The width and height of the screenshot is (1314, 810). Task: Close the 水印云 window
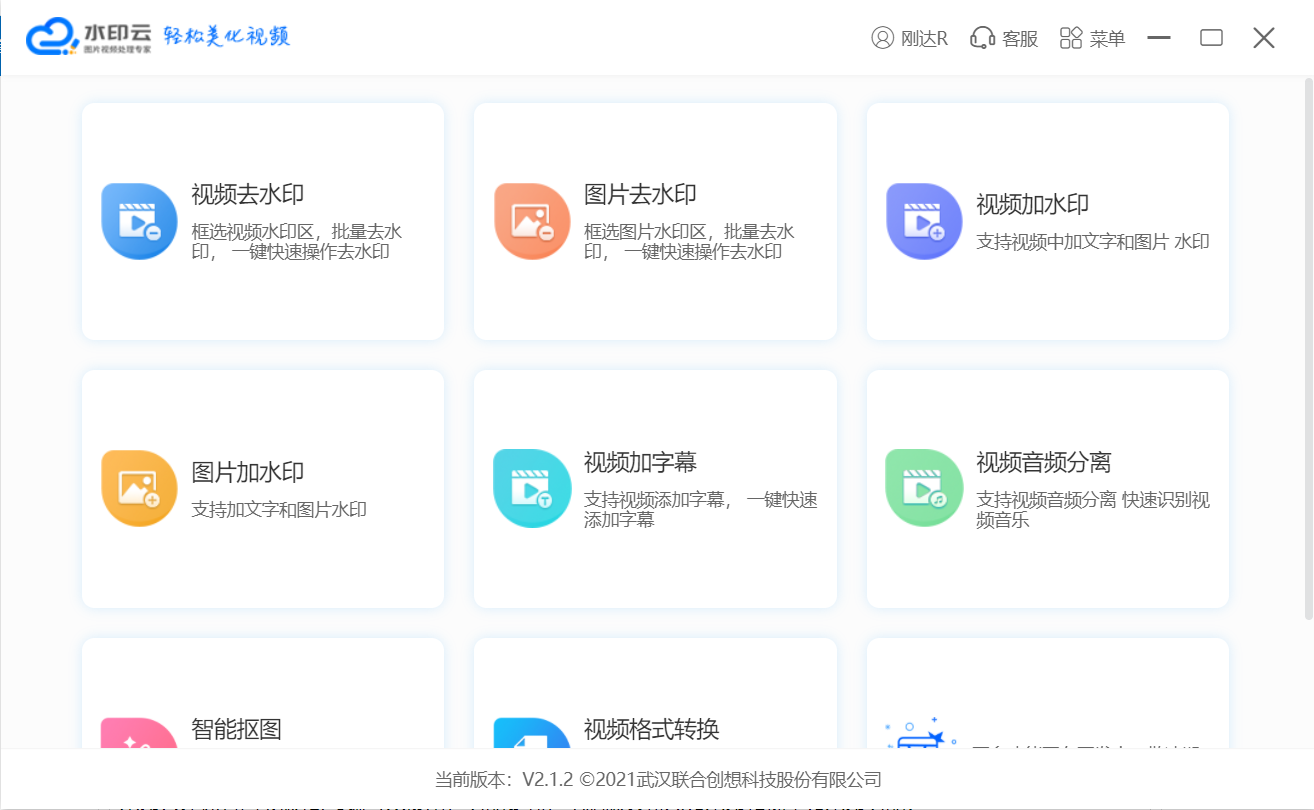(1264, 38)
